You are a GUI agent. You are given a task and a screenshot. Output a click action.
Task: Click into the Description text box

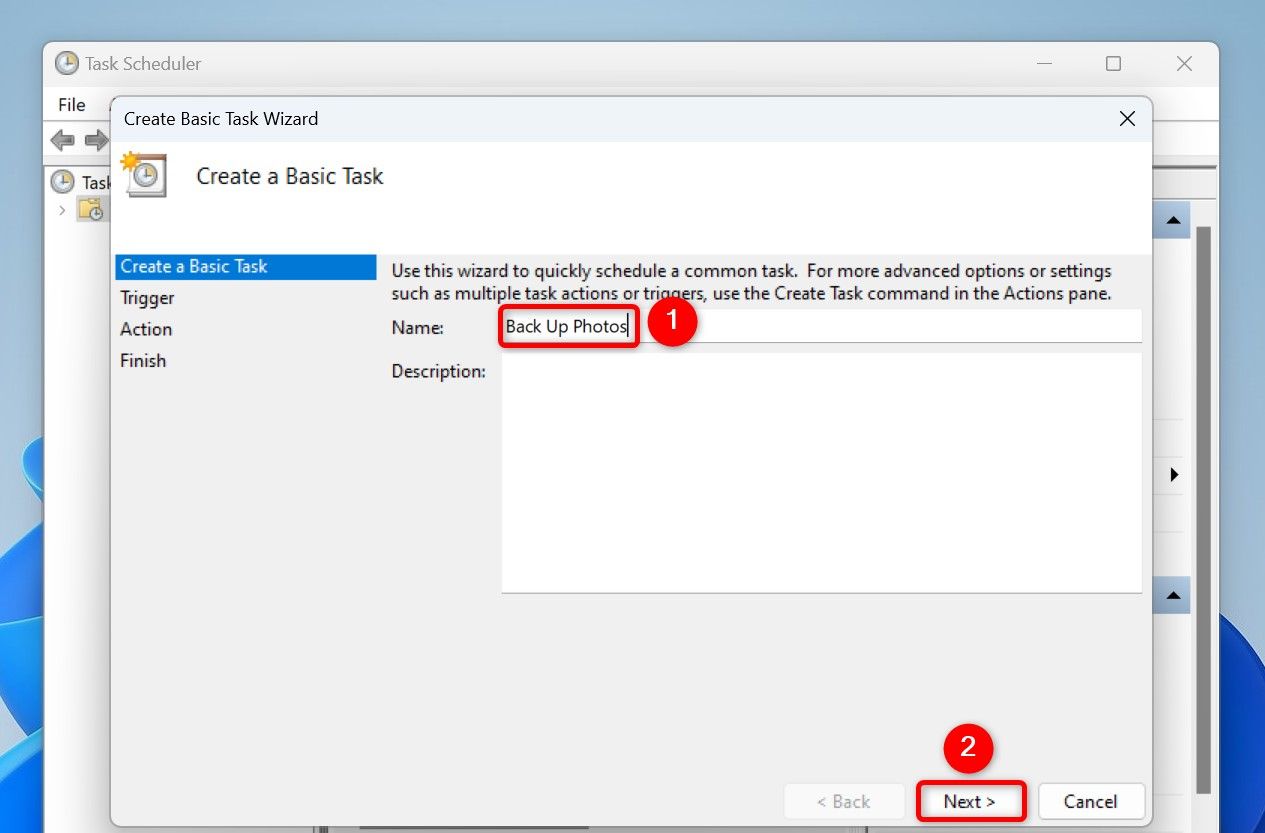pos(821,472)
